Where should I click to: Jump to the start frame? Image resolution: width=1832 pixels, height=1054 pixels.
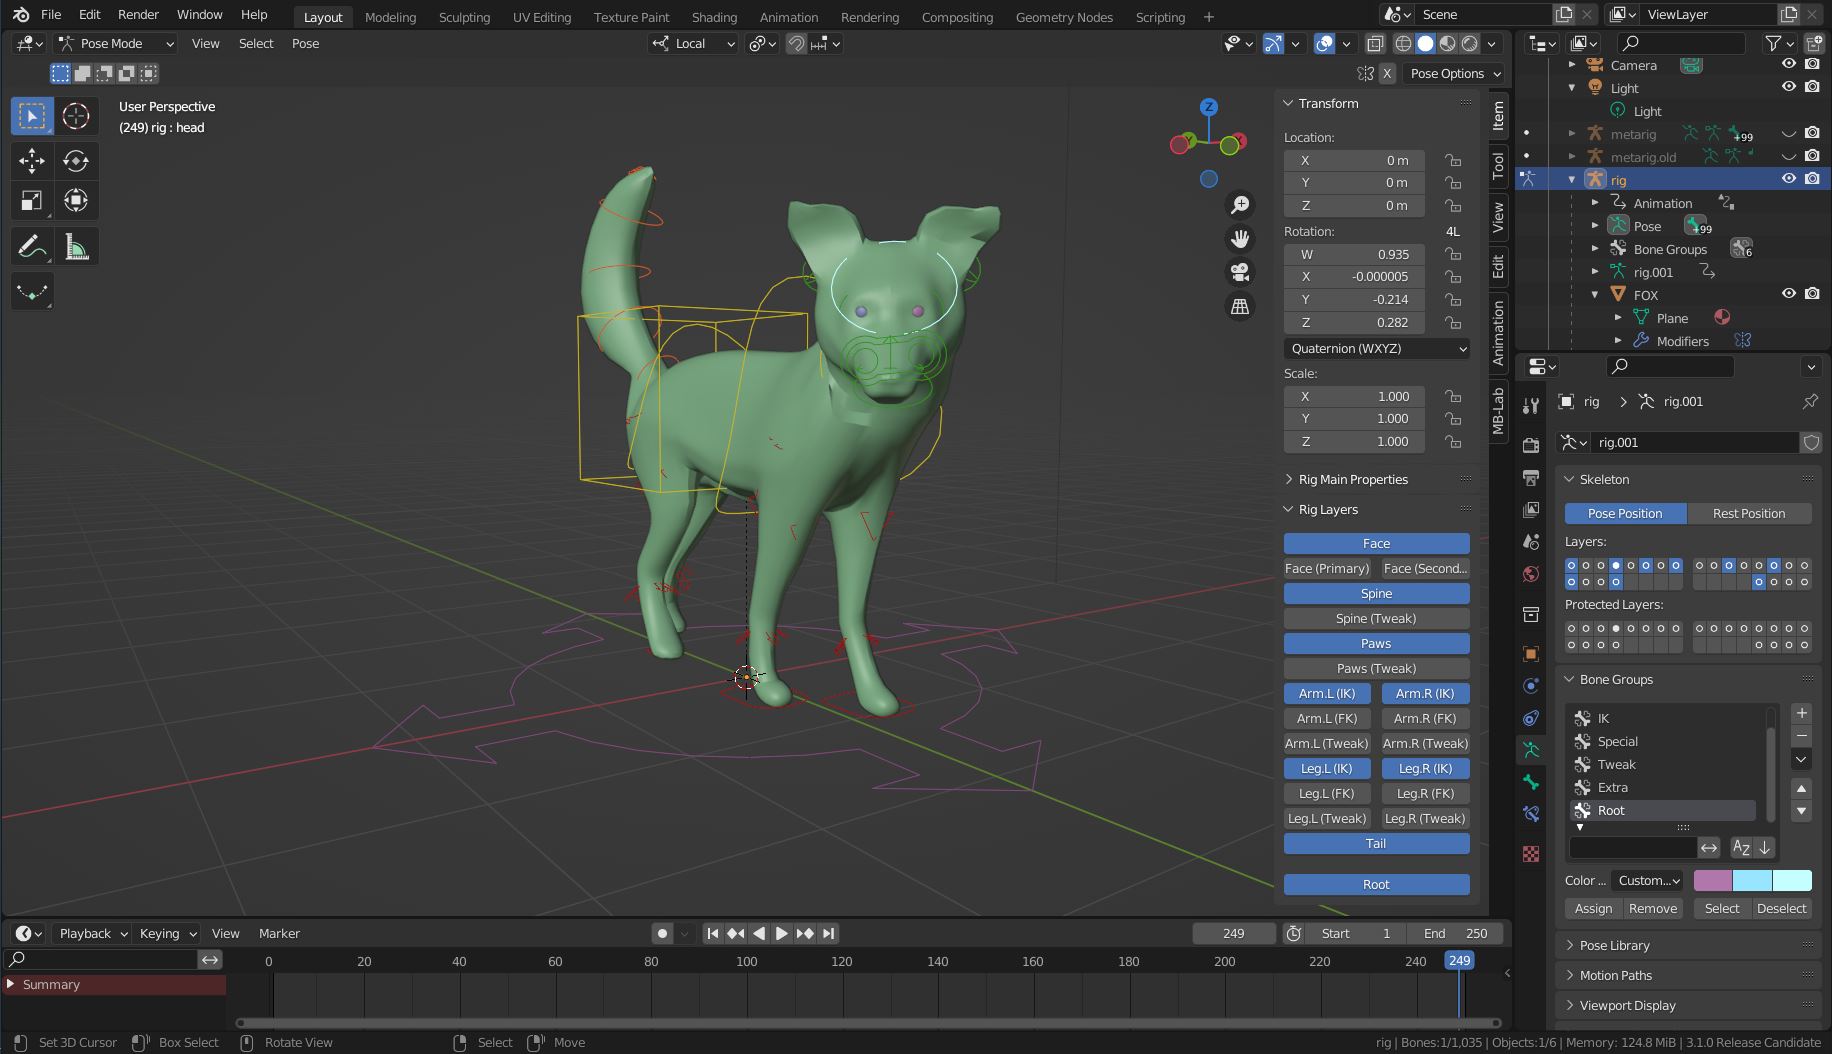pyautogui.click(x=712, y=933)
